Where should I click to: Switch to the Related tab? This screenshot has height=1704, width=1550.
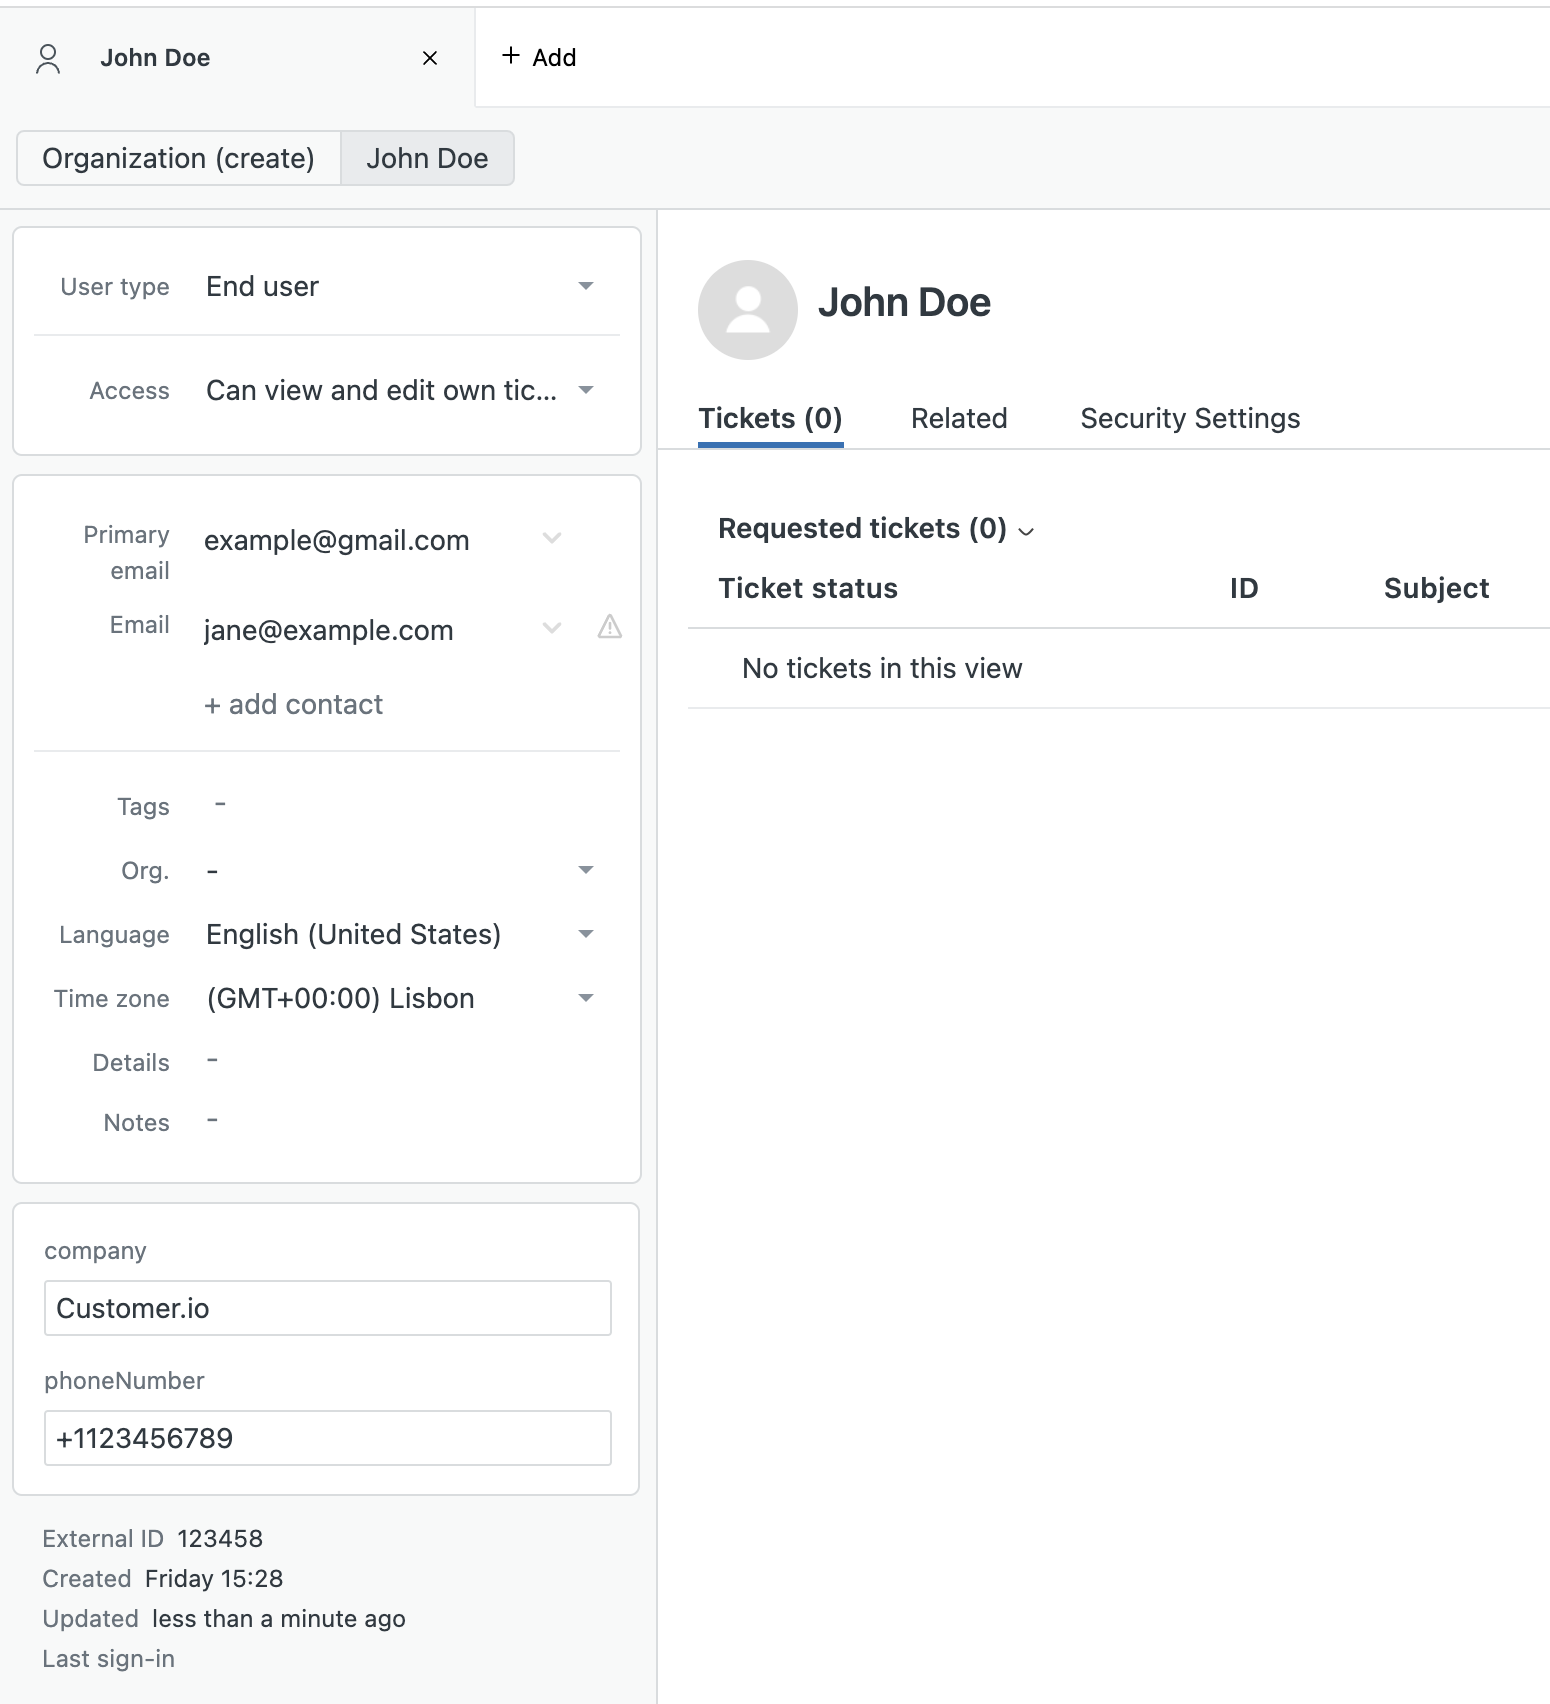coord(959,418)
